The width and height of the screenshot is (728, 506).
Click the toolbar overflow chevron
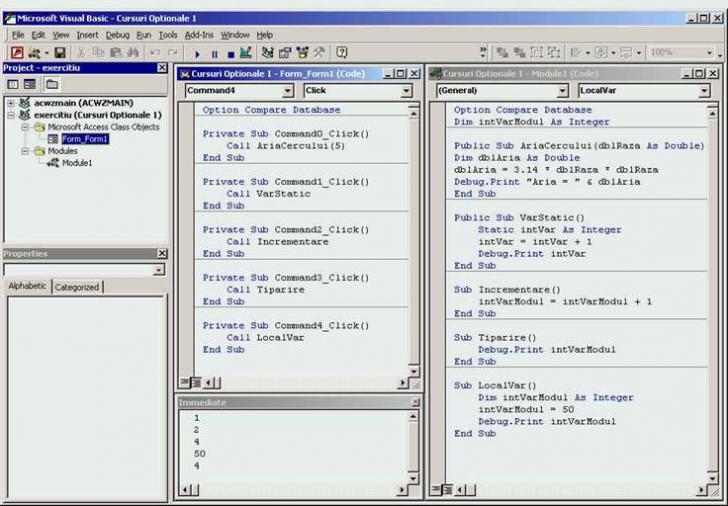coord(483,50)
